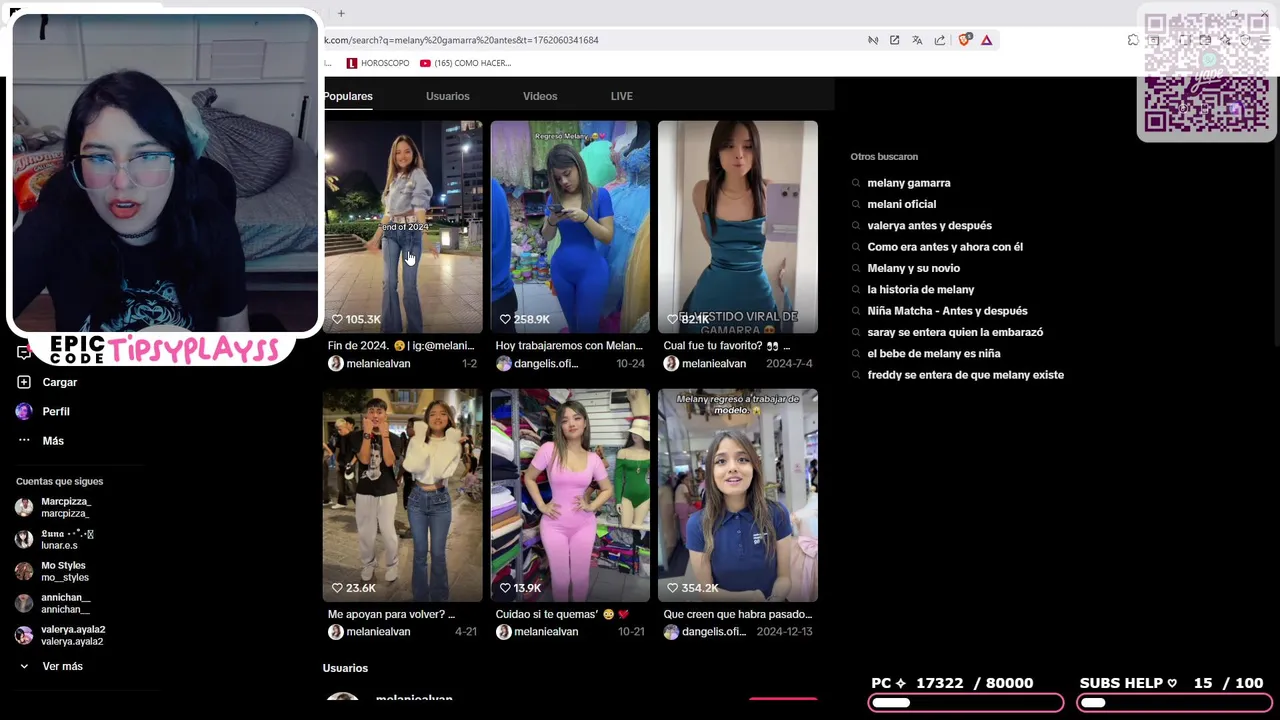Search 'Melany y su novio' suggestion

914,268
